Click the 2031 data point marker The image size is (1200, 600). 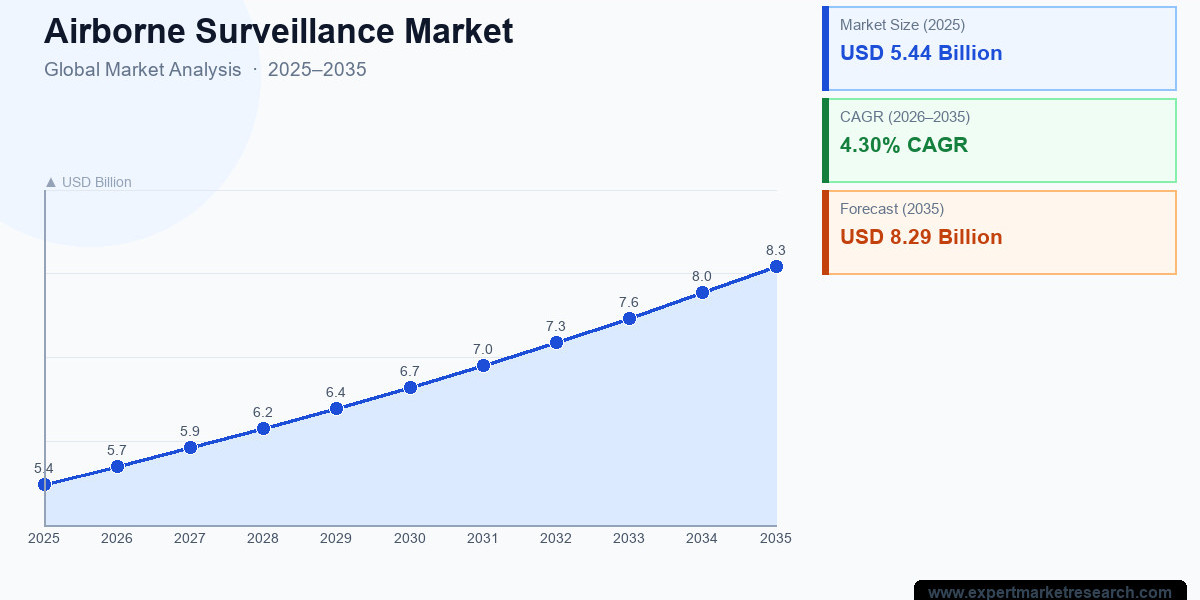click(483, 365)
